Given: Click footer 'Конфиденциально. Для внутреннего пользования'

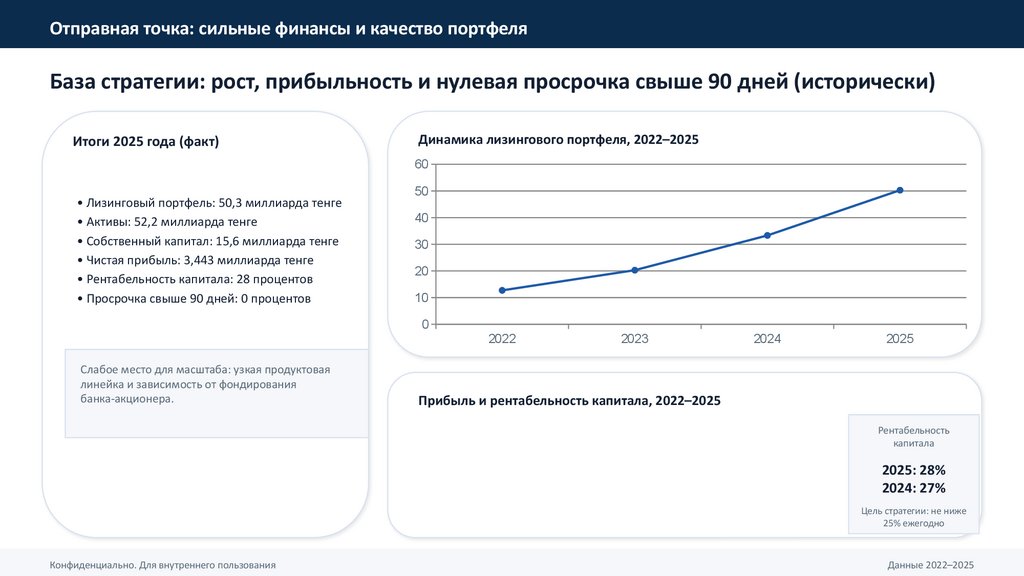Looking at the screenshot, I should pyautogui.click(x=163, y=565).
